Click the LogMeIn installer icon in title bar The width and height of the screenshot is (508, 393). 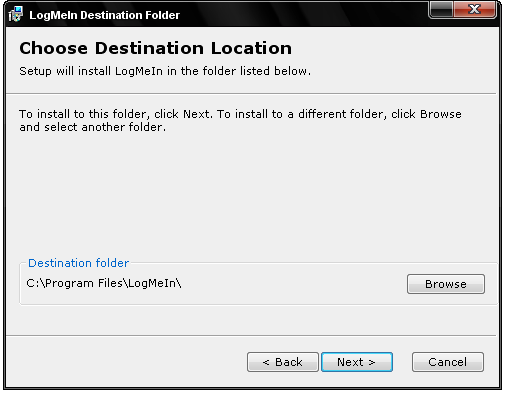(16, 14)
